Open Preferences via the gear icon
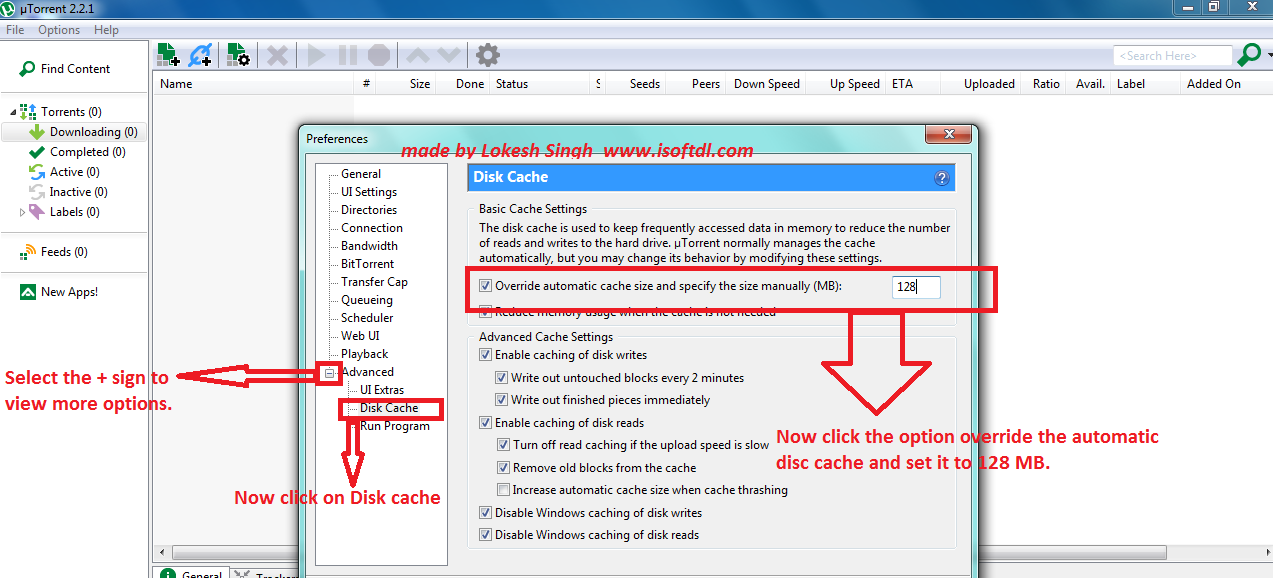This screenshot has height=578, width=1273. coord(487,55)
